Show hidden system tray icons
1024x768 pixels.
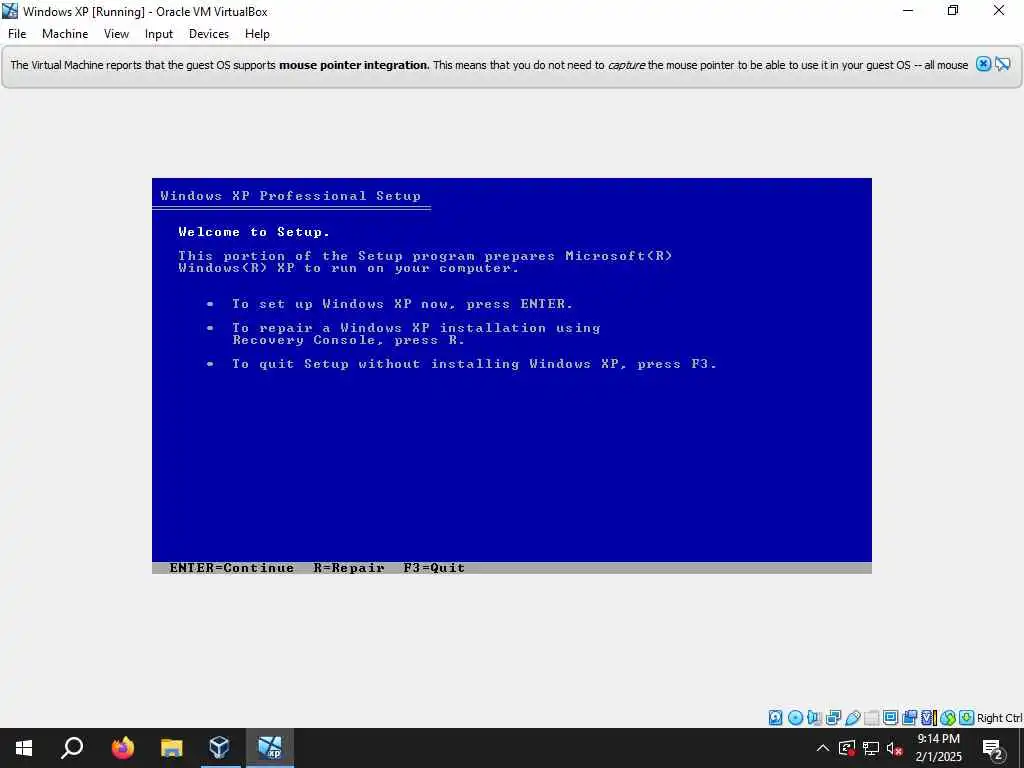click(823, 748)
